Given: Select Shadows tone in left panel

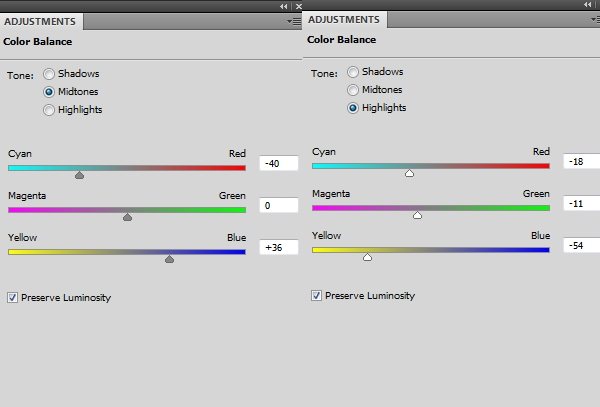Looking at the screenshot, I should [49, 74].
